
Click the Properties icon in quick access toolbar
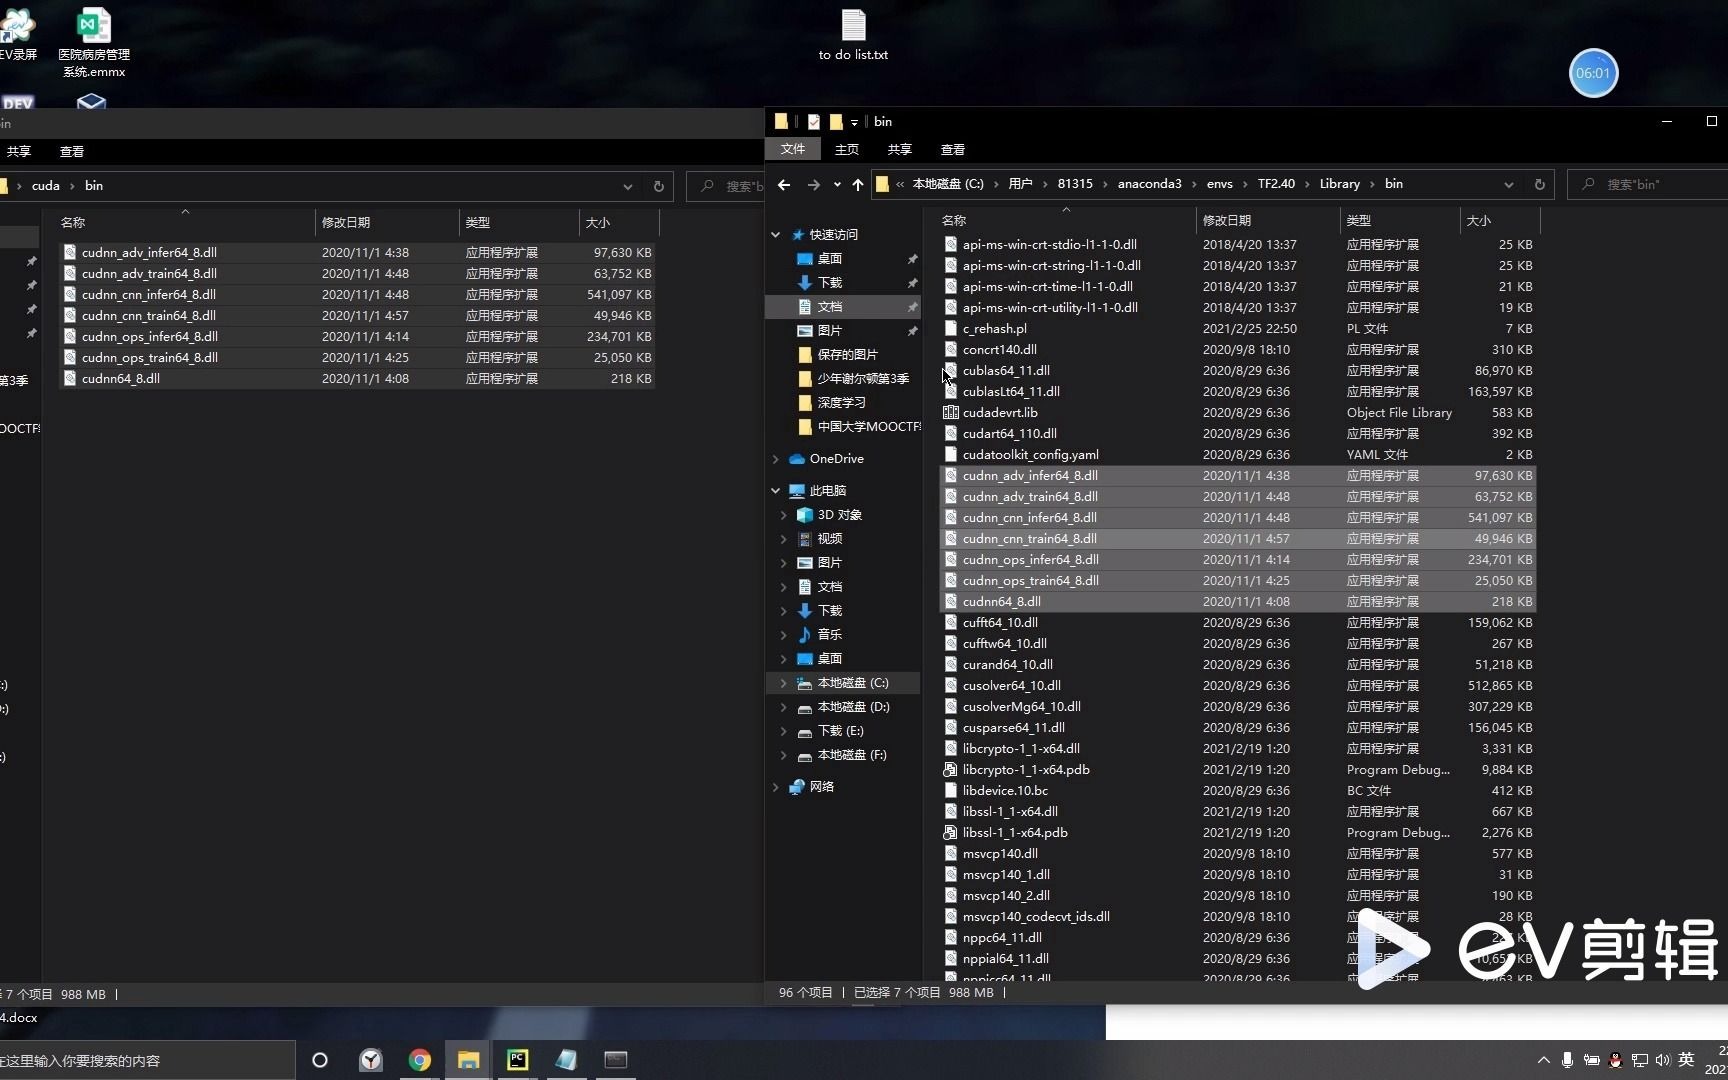813,121
